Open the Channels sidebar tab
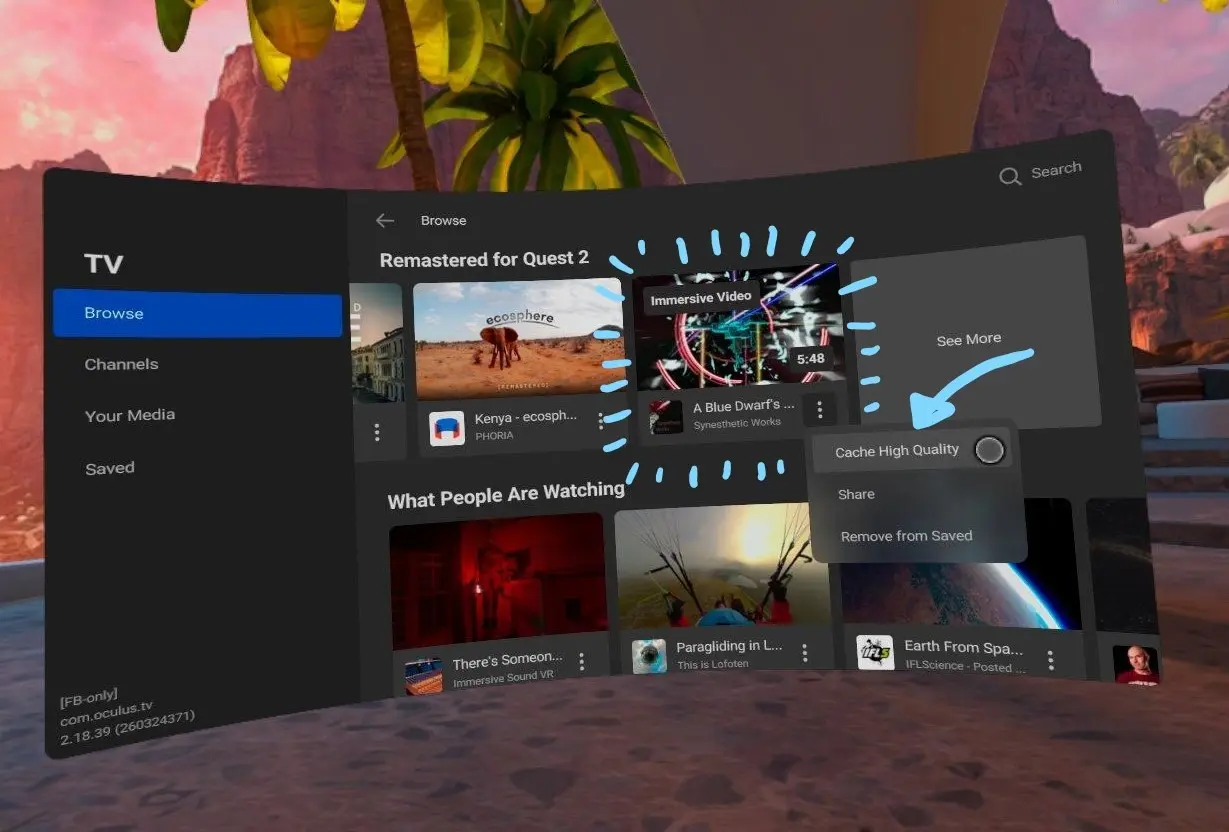The height and width of the screenshot is (832, 1229). pyautogui.click(x=121, y=364)
